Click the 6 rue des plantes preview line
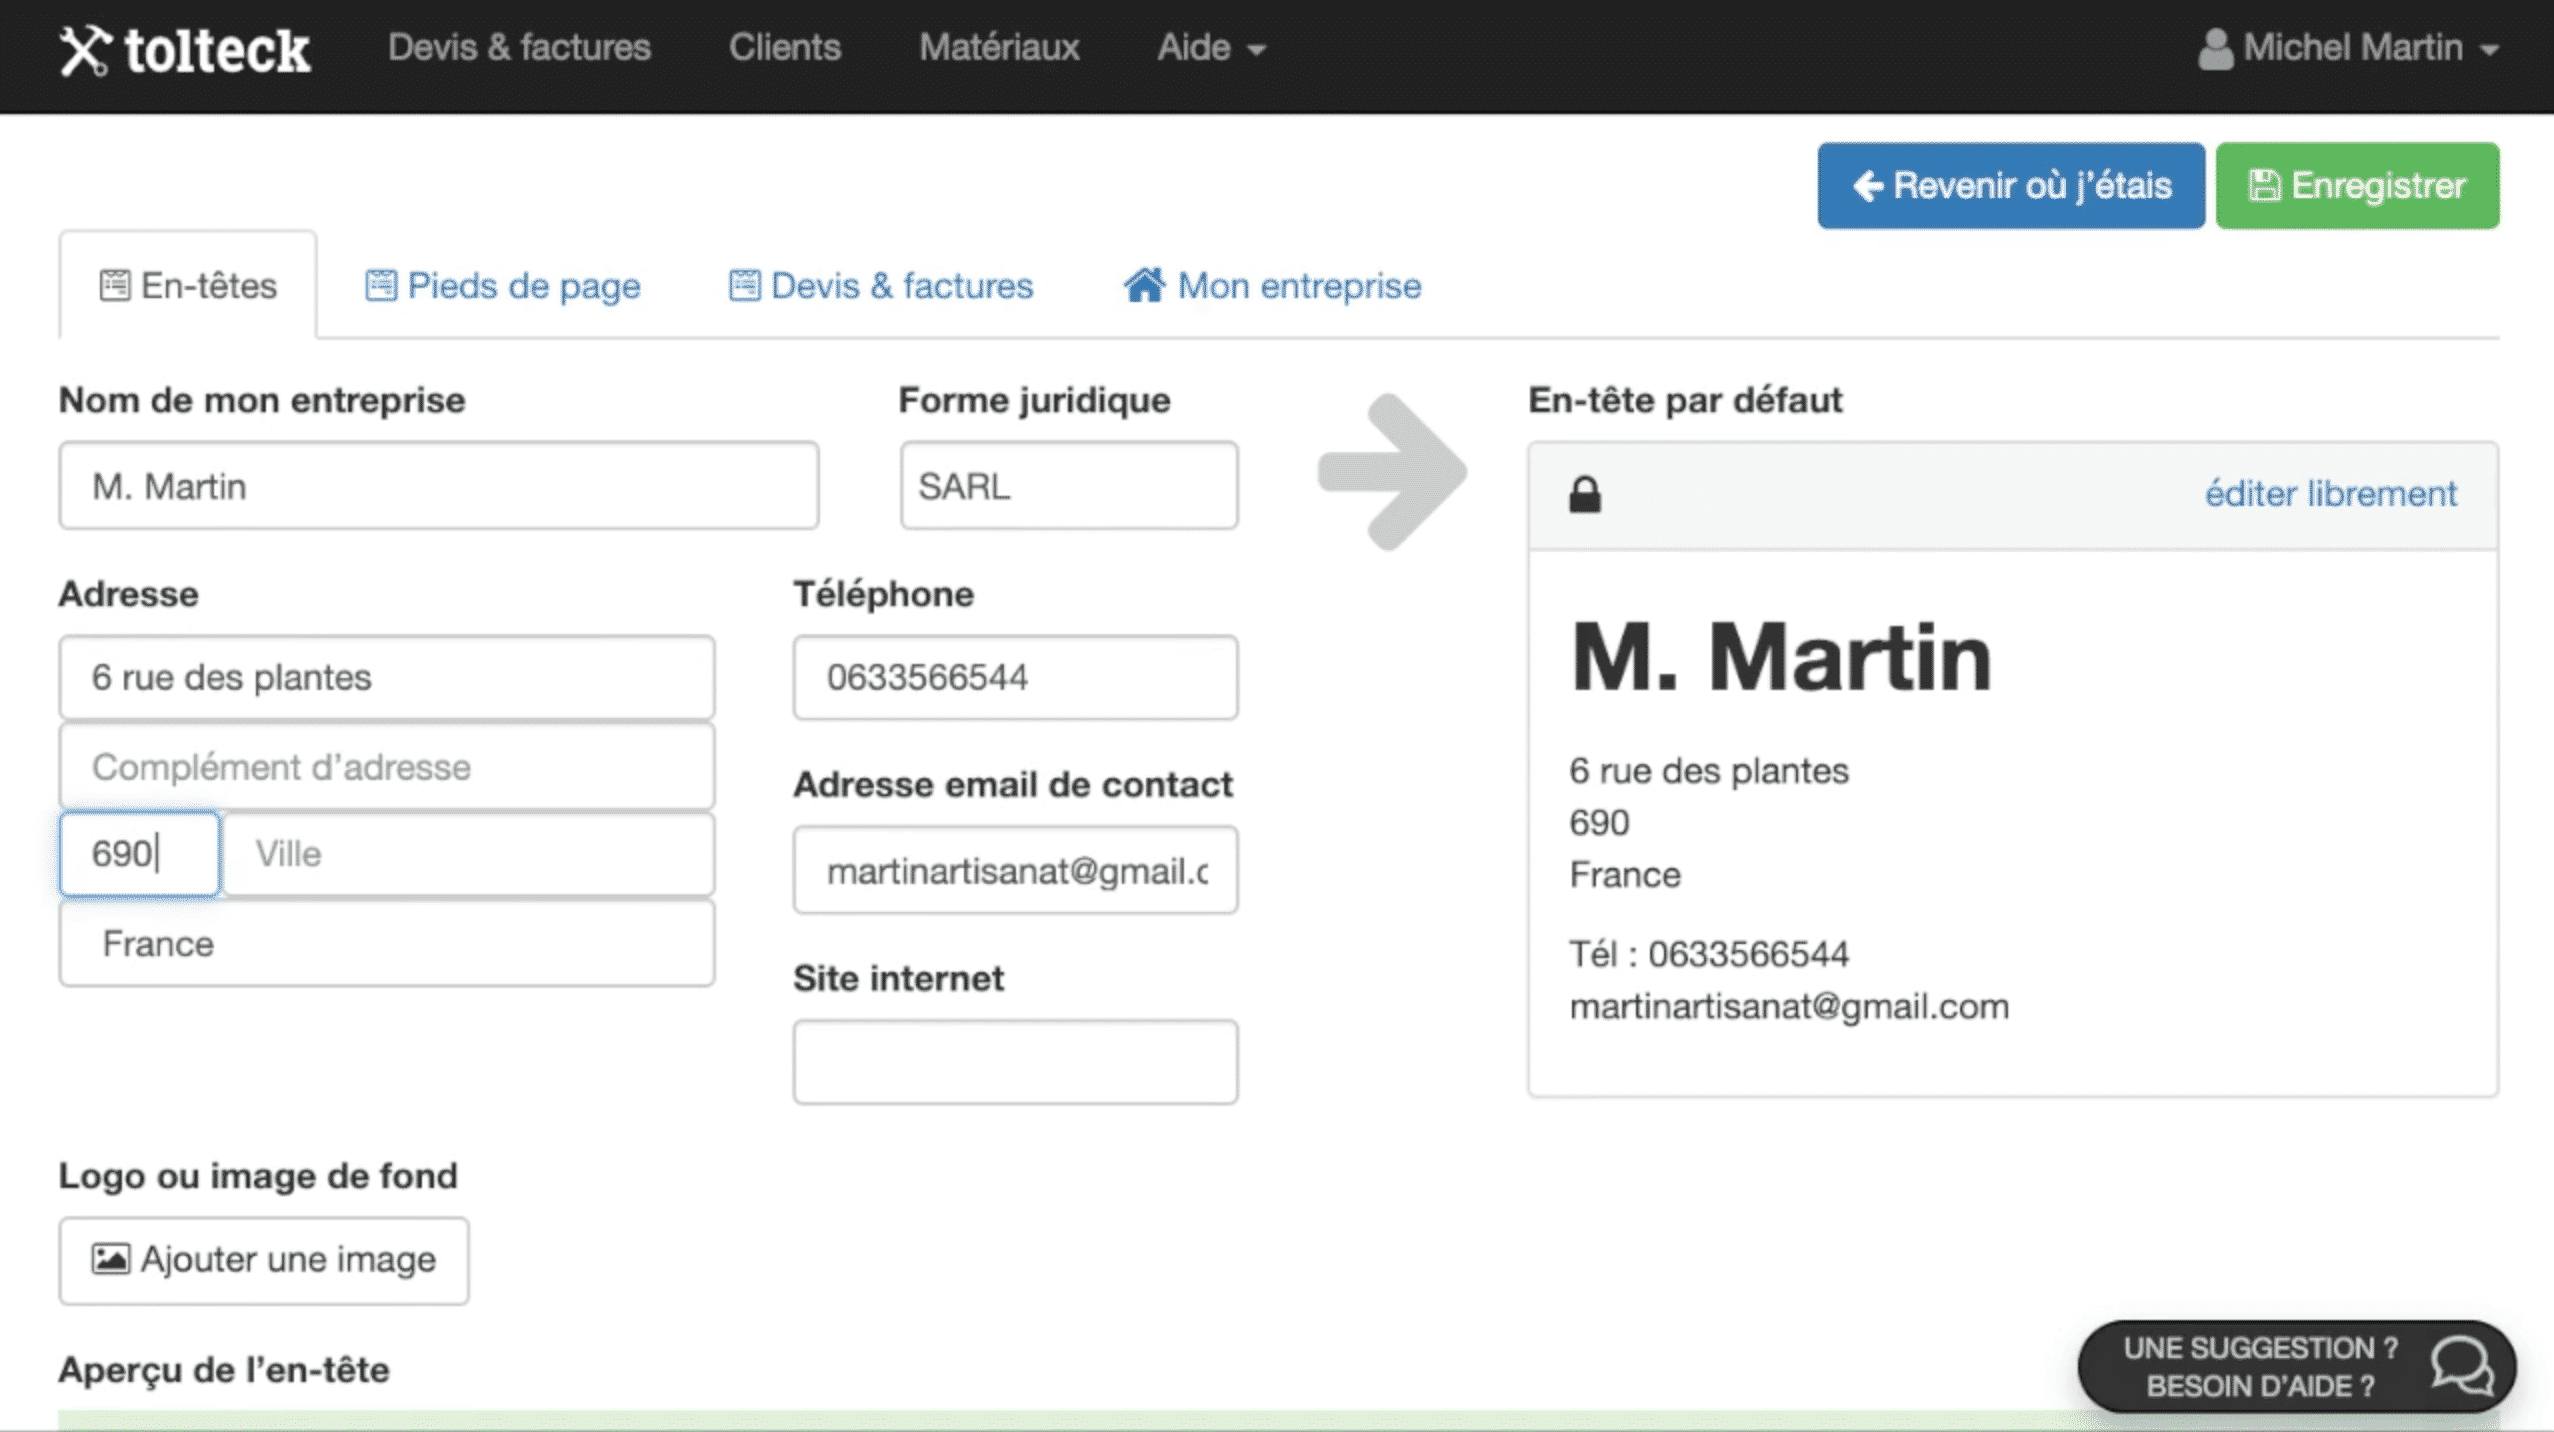2554x1432 pixels. 1709,771
